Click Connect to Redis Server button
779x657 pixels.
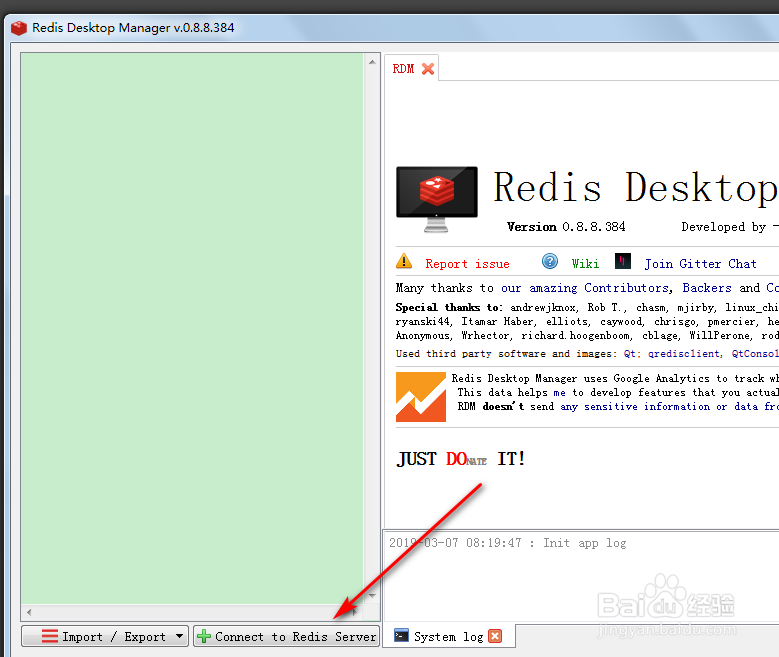pos(286,636)
